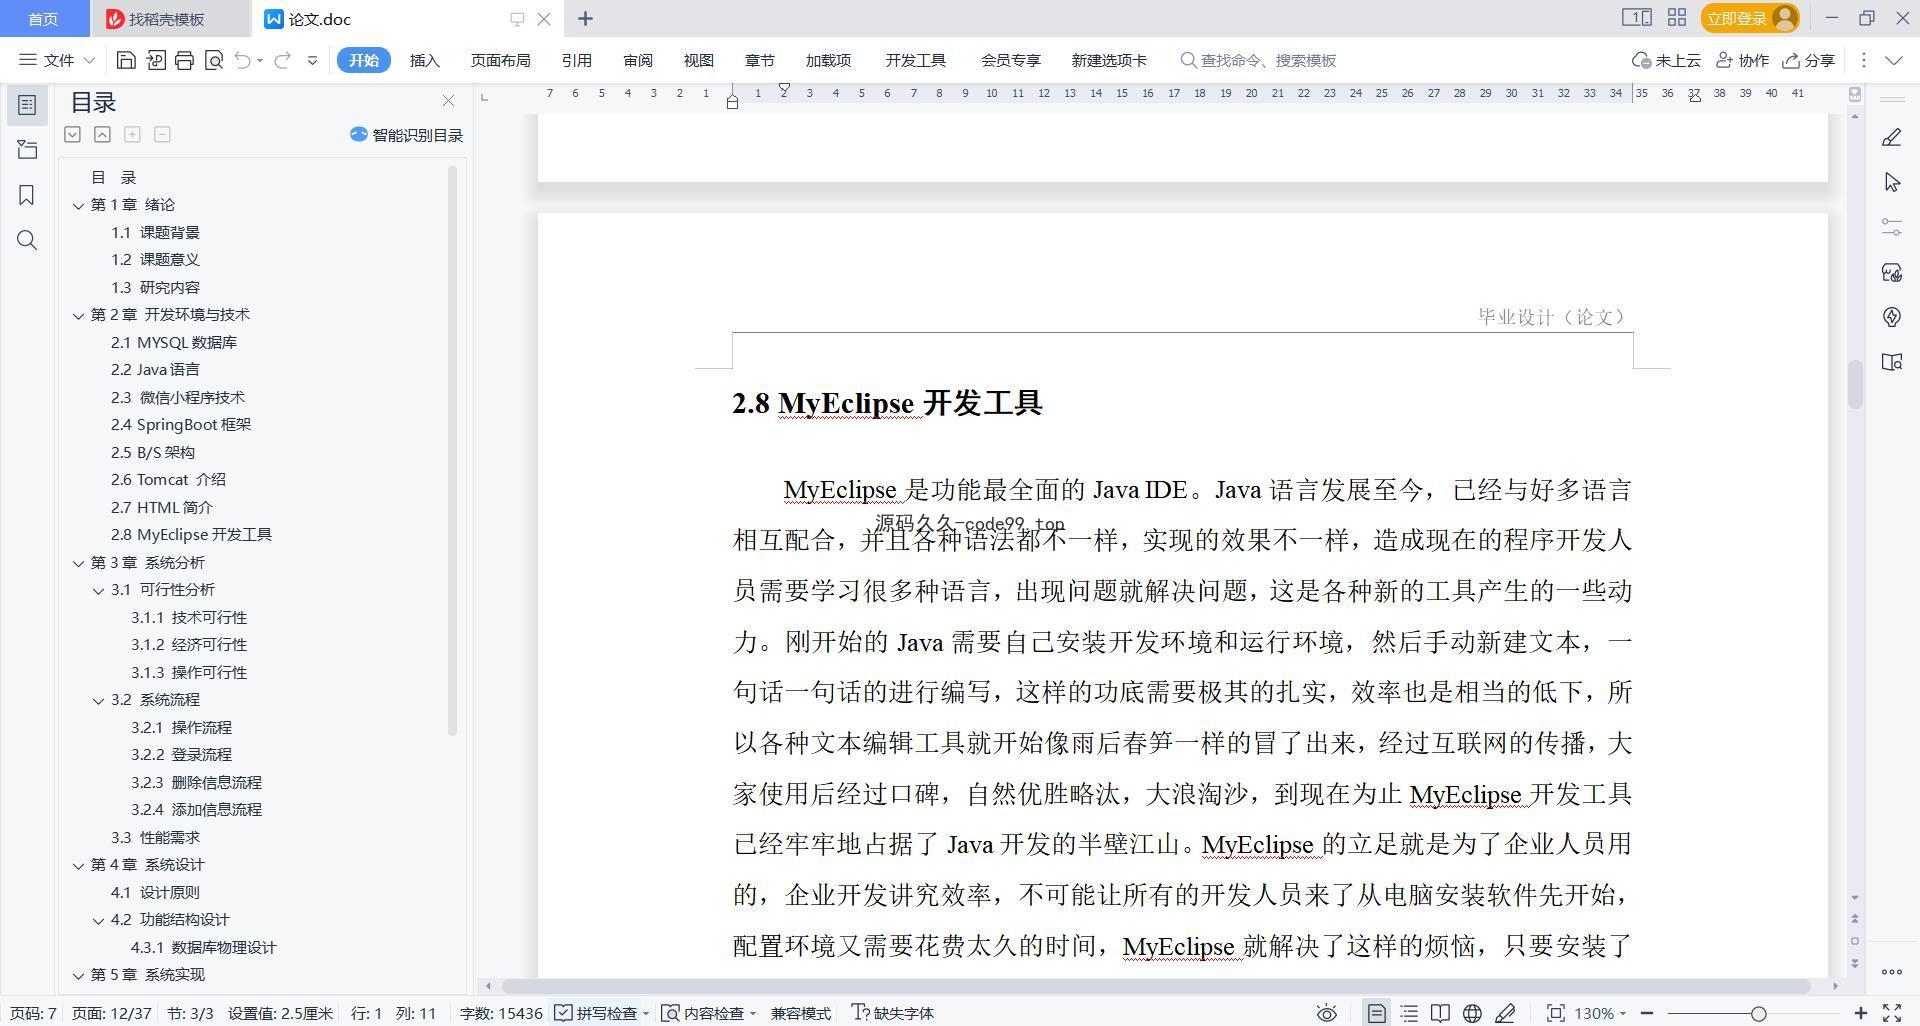Click 智能识别目录 button
The height and width of the screenshot is (1026, 1920).
coord(406,135)
